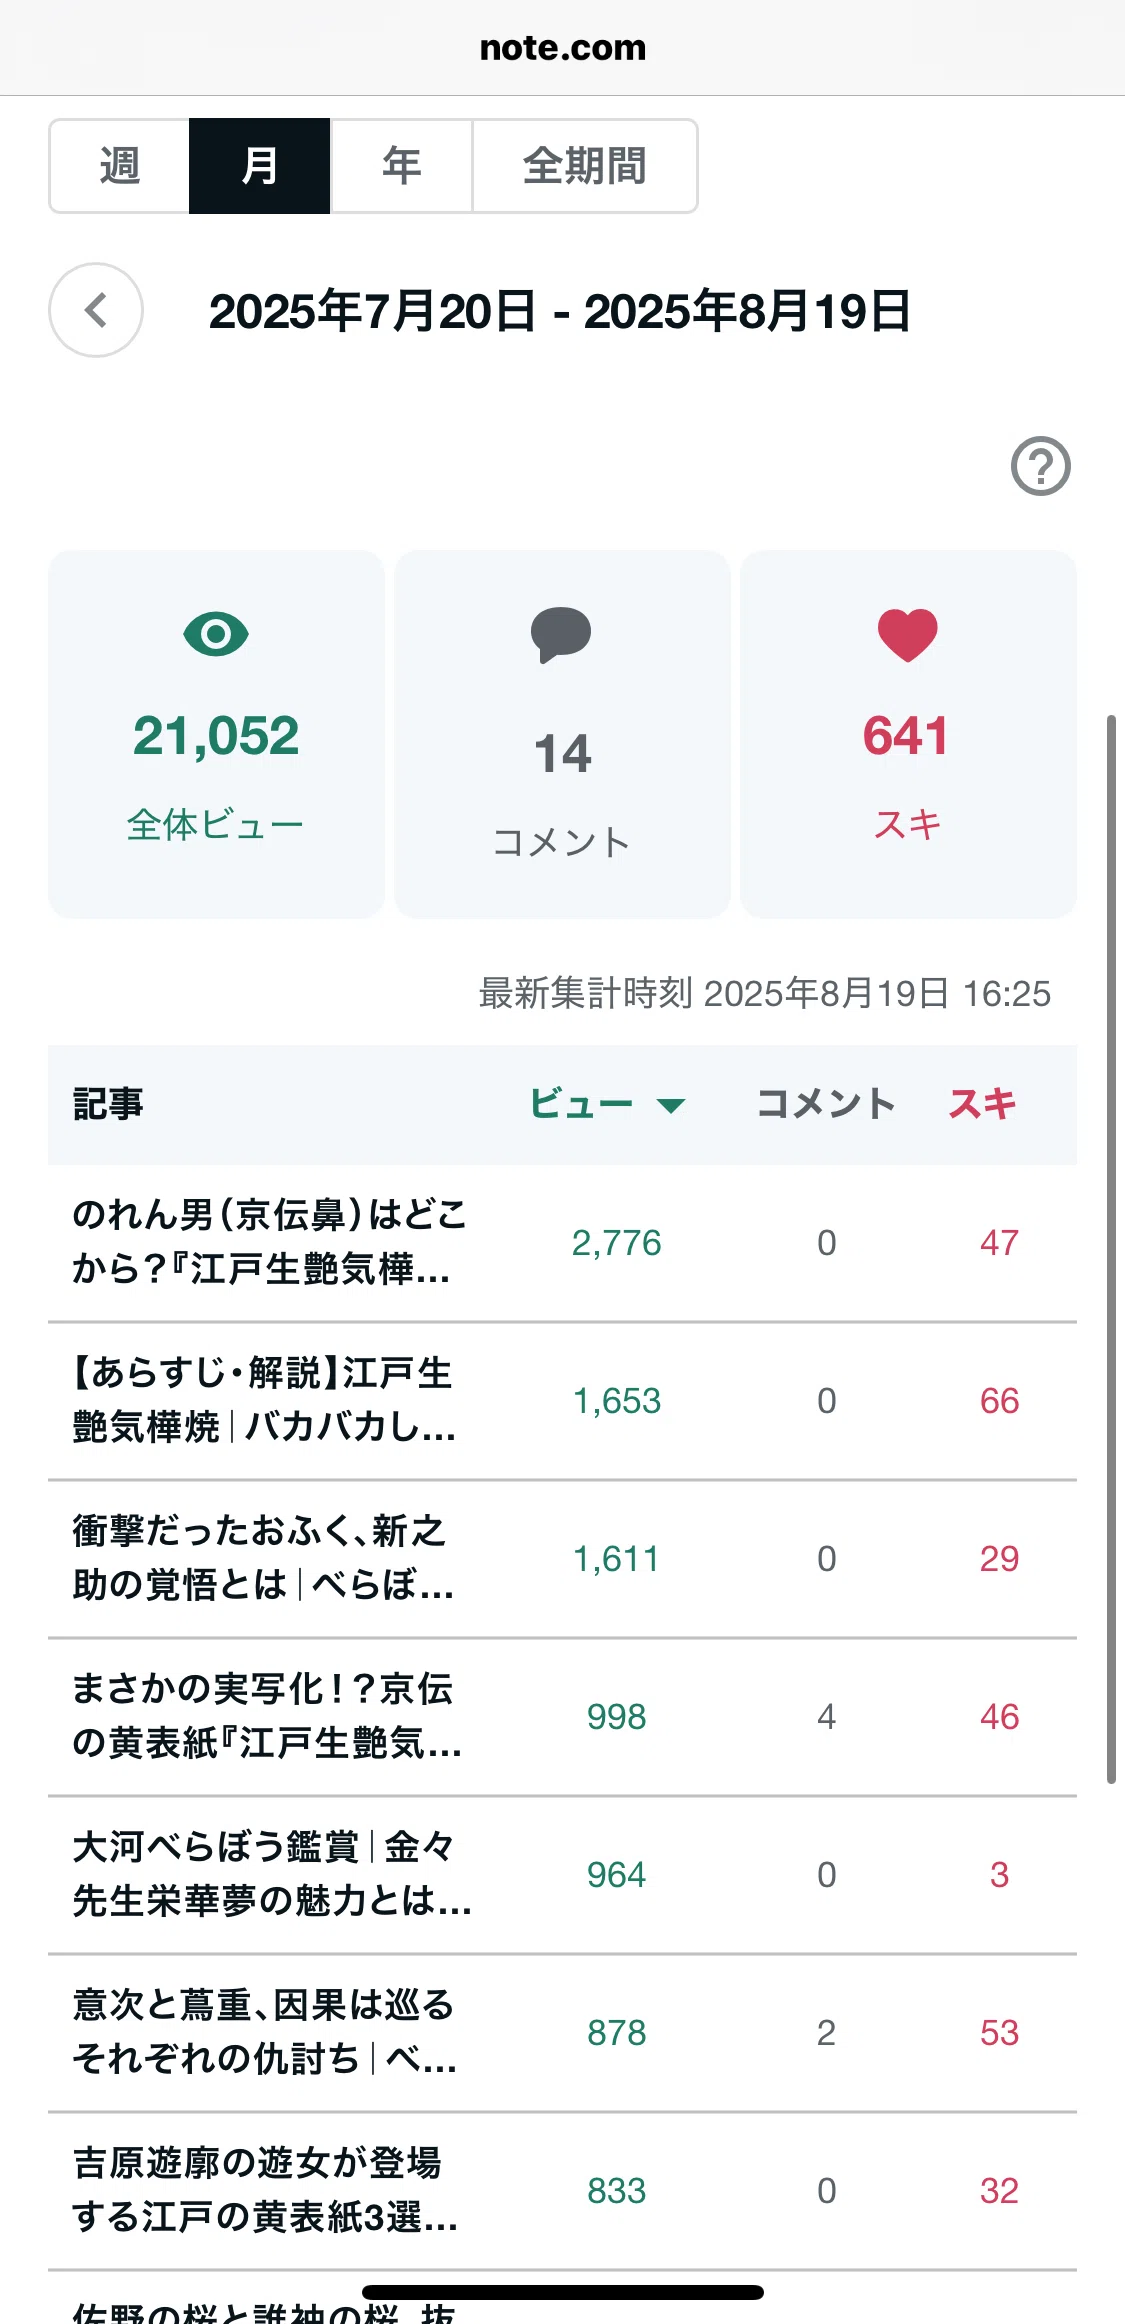Go to previous period with back chevron
Viewport: 1125px width, 2324px height.
(x=96, y=310)
